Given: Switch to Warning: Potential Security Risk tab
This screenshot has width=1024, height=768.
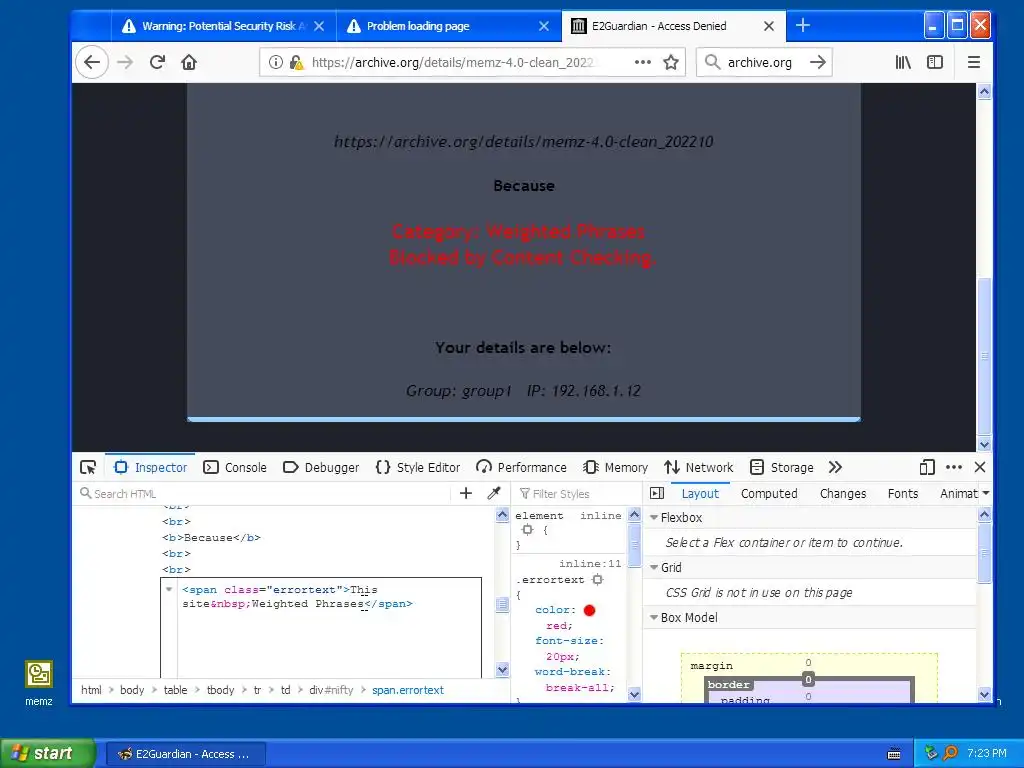Looking at the screenshot, I should tap(223, 26).
